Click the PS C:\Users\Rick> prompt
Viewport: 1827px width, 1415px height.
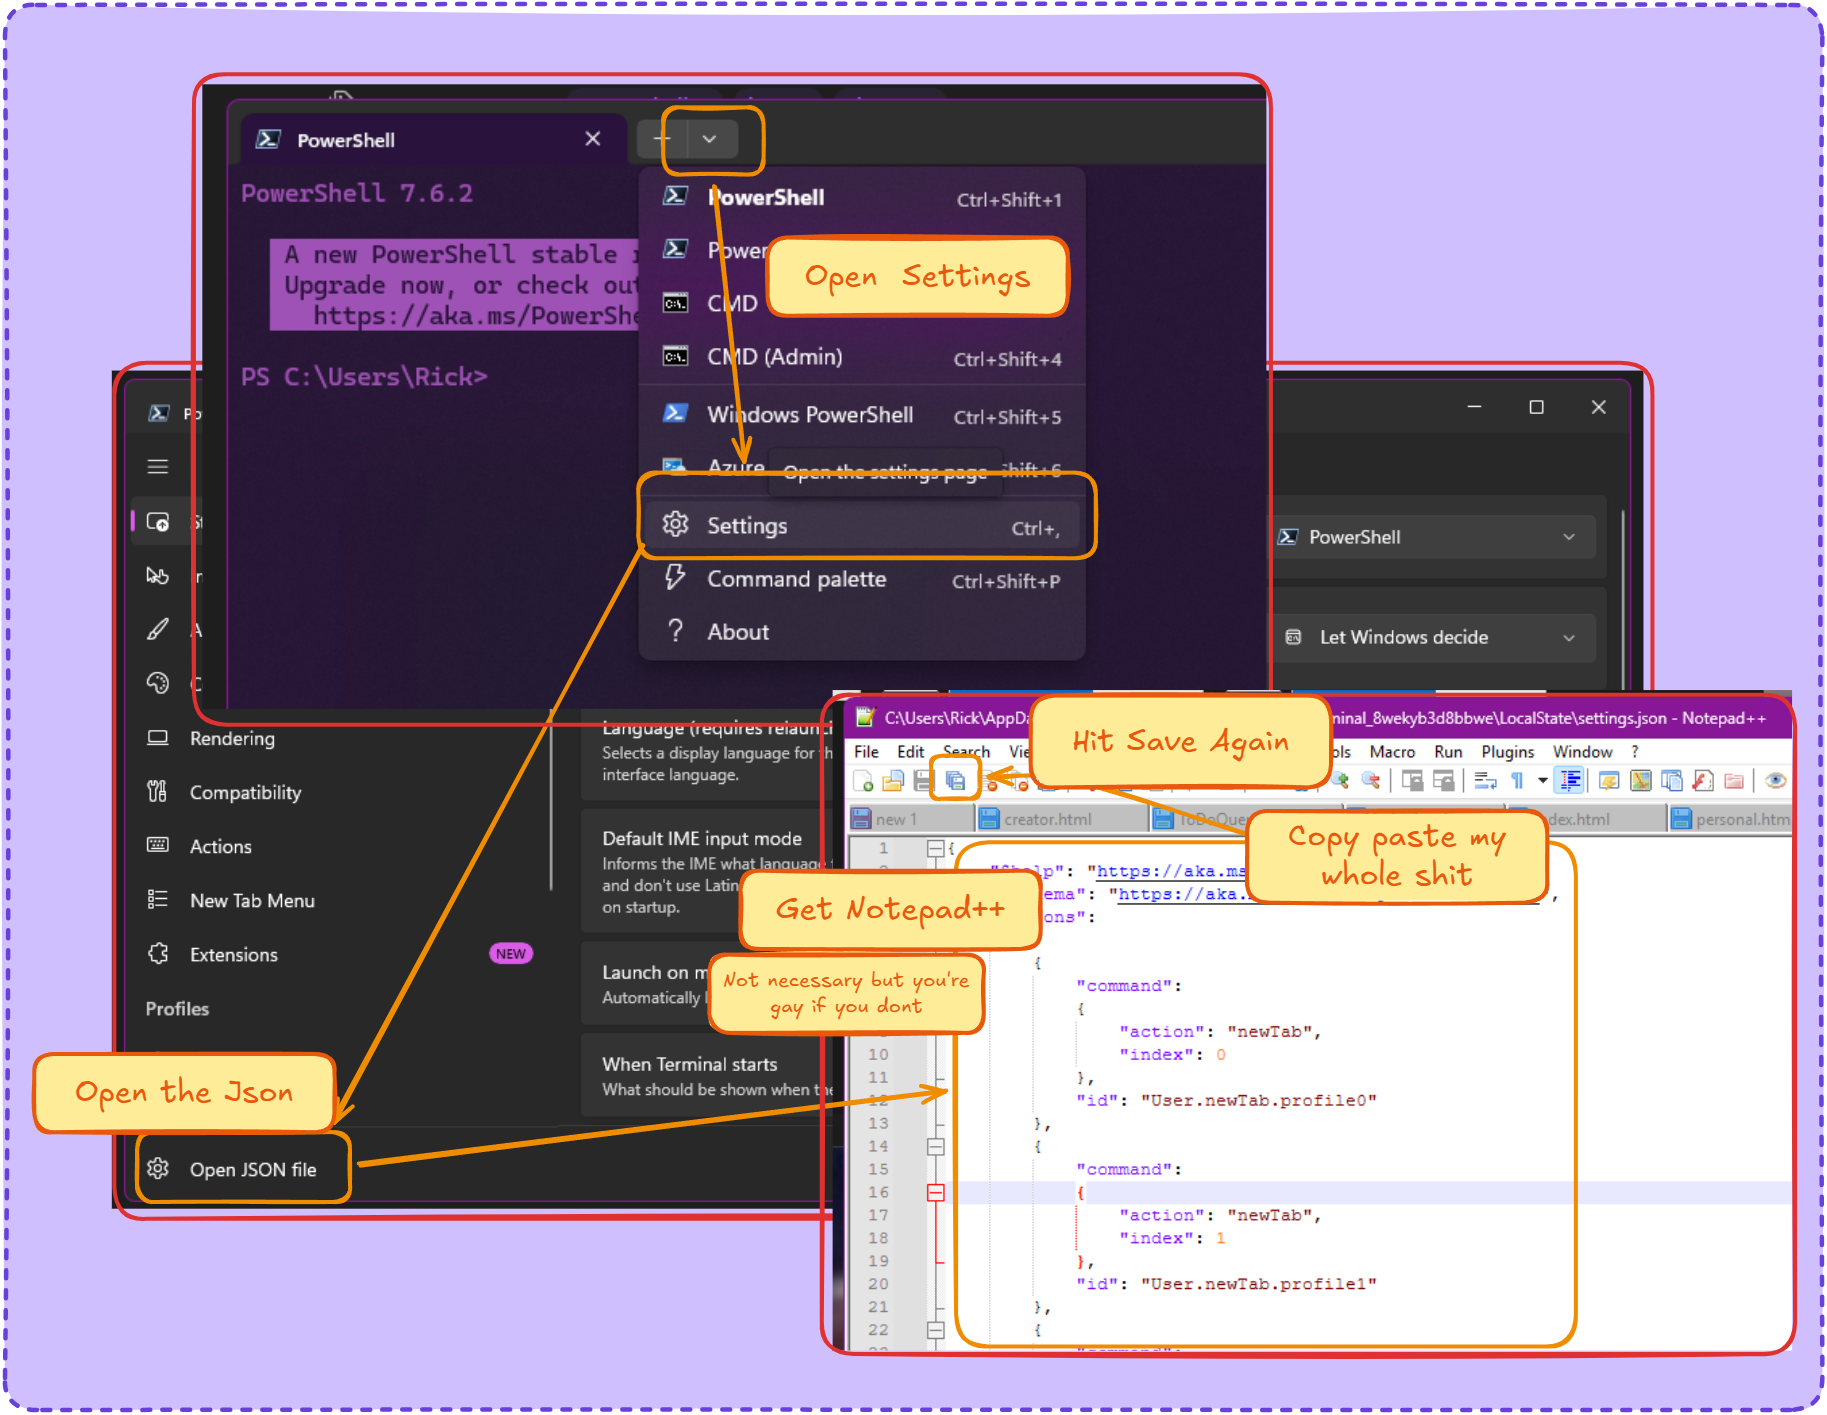[x=364, y=377]
